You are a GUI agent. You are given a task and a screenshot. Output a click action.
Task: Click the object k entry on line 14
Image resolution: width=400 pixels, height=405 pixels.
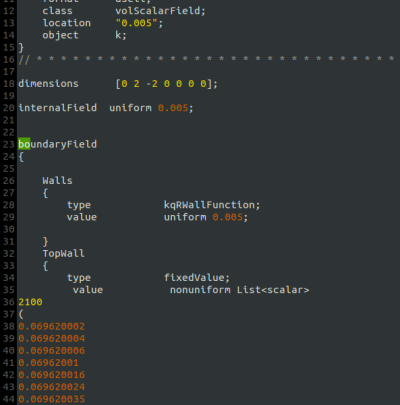pyautogui.click(x=84, y=35)
